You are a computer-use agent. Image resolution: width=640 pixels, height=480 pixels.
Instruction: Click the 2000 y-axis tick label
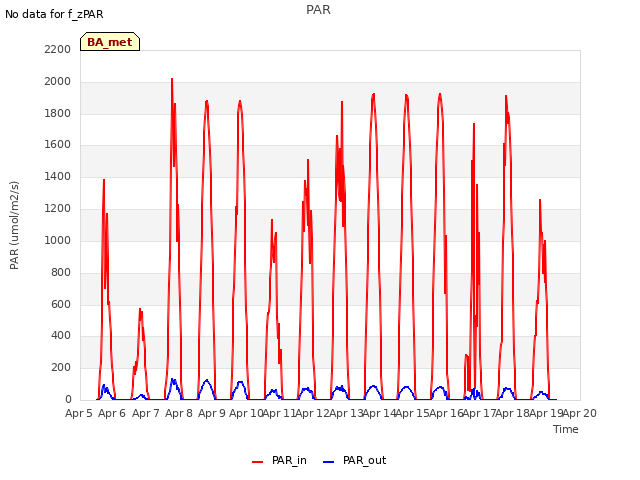click(x=58, y=81)
